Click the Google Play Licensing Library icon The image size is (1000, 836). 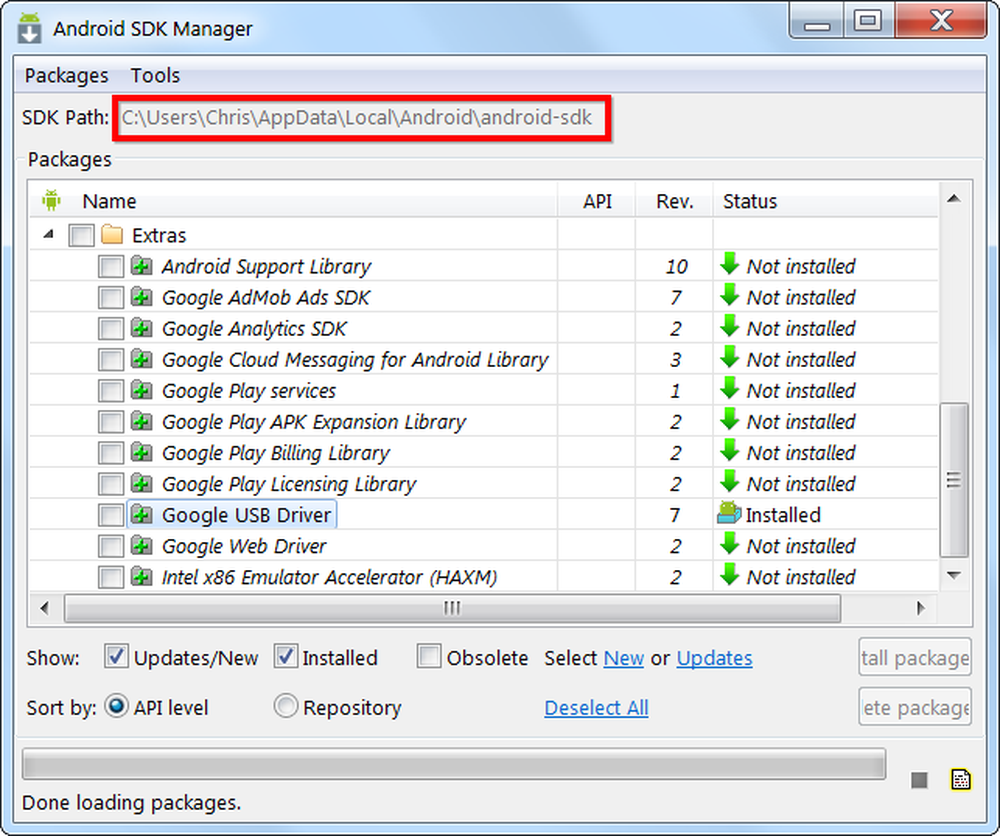click(x=142, y=483)
